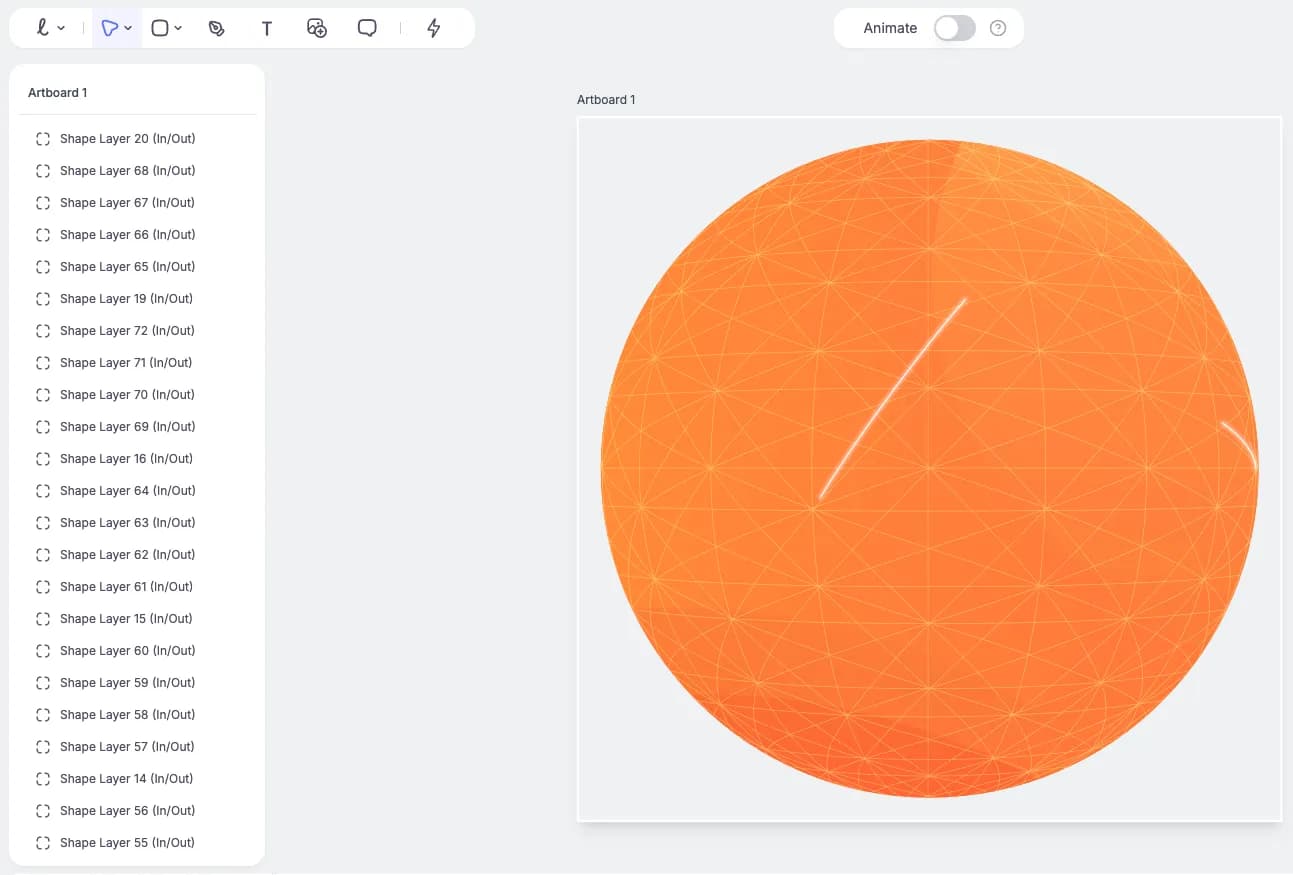Select the cursor Selection tool
The width and height of the screenshot is (1293, 875).
111,27
